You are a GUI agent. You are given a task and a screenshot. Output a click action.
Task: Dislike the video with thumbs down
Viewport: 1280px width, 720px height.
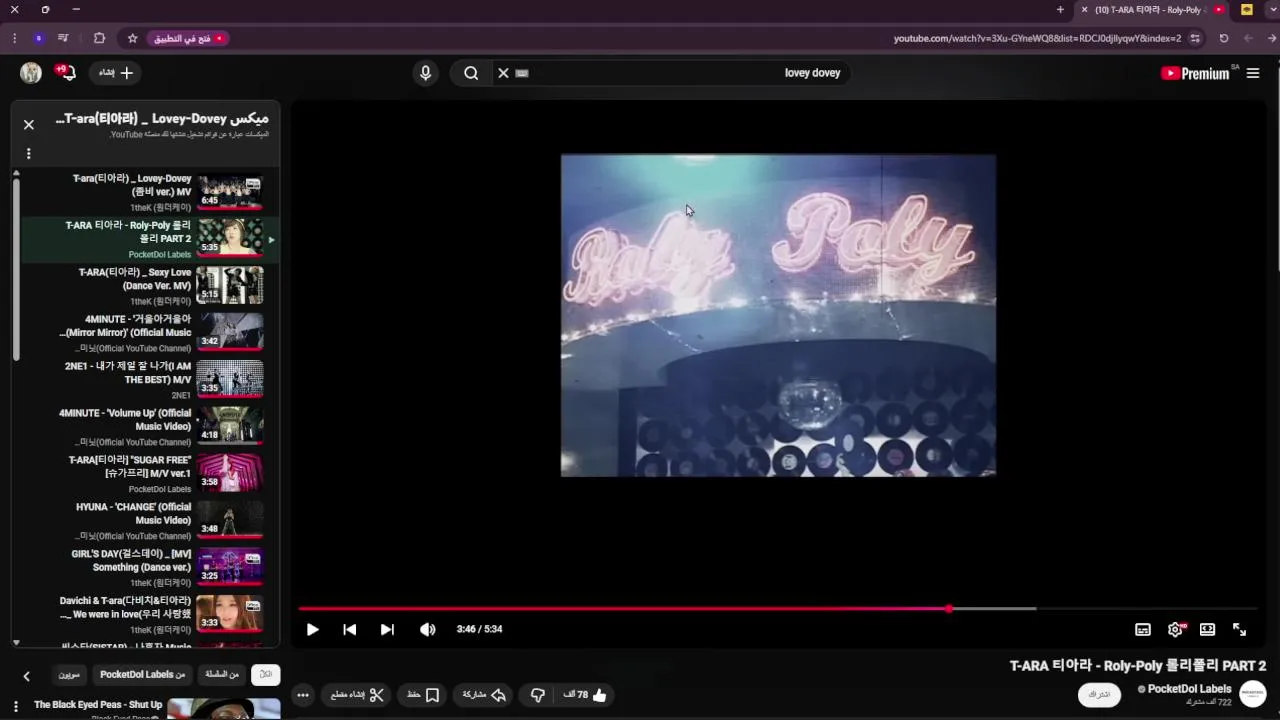pos(538,695)
